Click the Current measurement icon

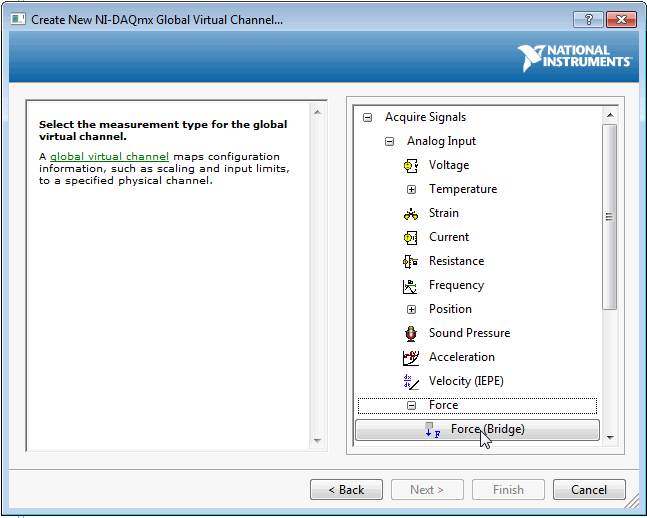(410, 237)
